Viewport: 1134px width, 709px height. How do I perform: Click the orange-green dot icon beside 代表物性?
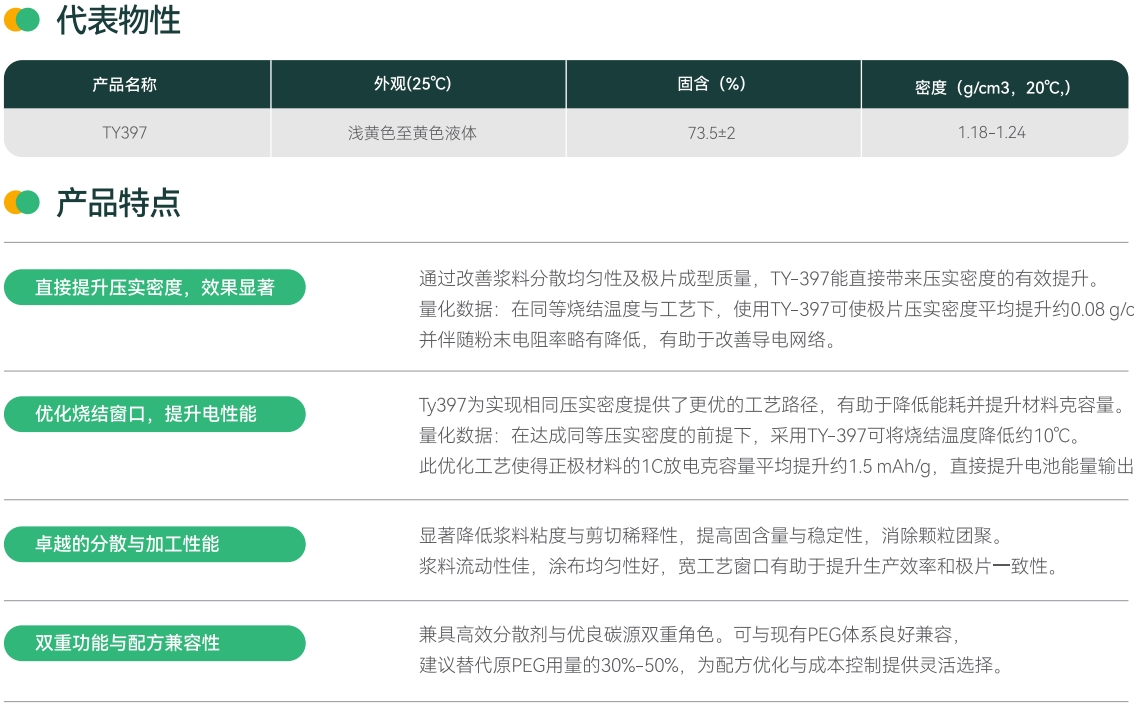coord(22,20)
